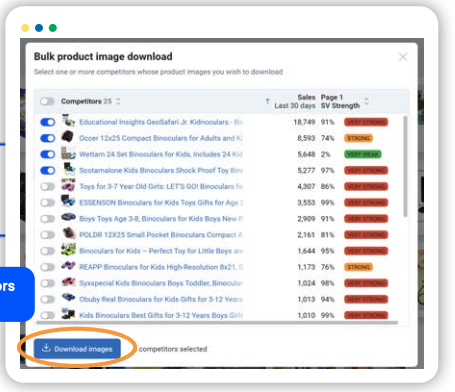Open Binoculars for Kids – Perfect Toy link

tap(161, 251)
